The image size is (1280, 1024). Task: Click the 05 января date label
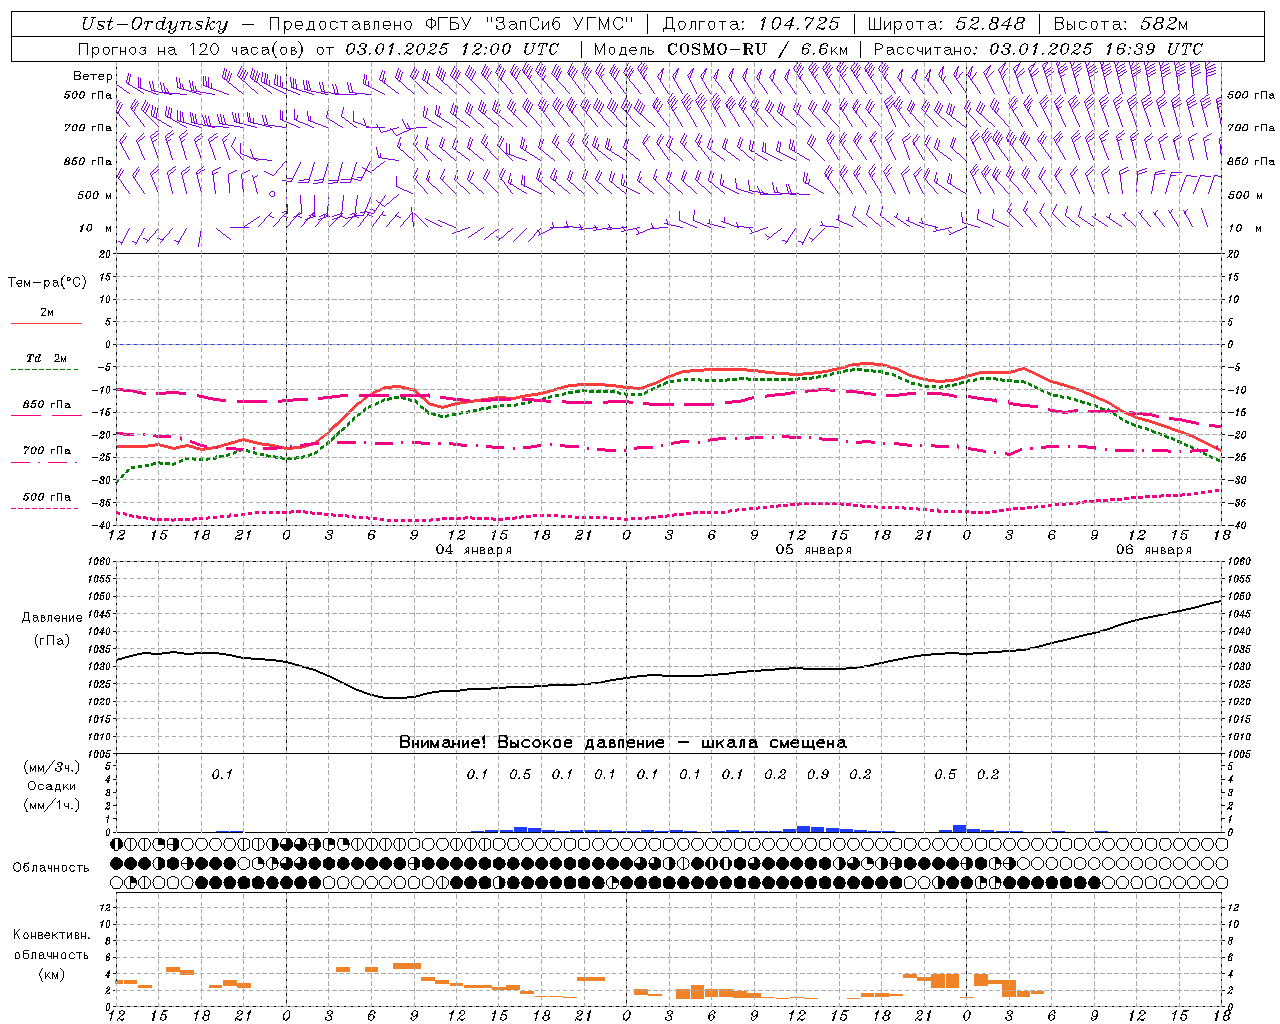814,550
